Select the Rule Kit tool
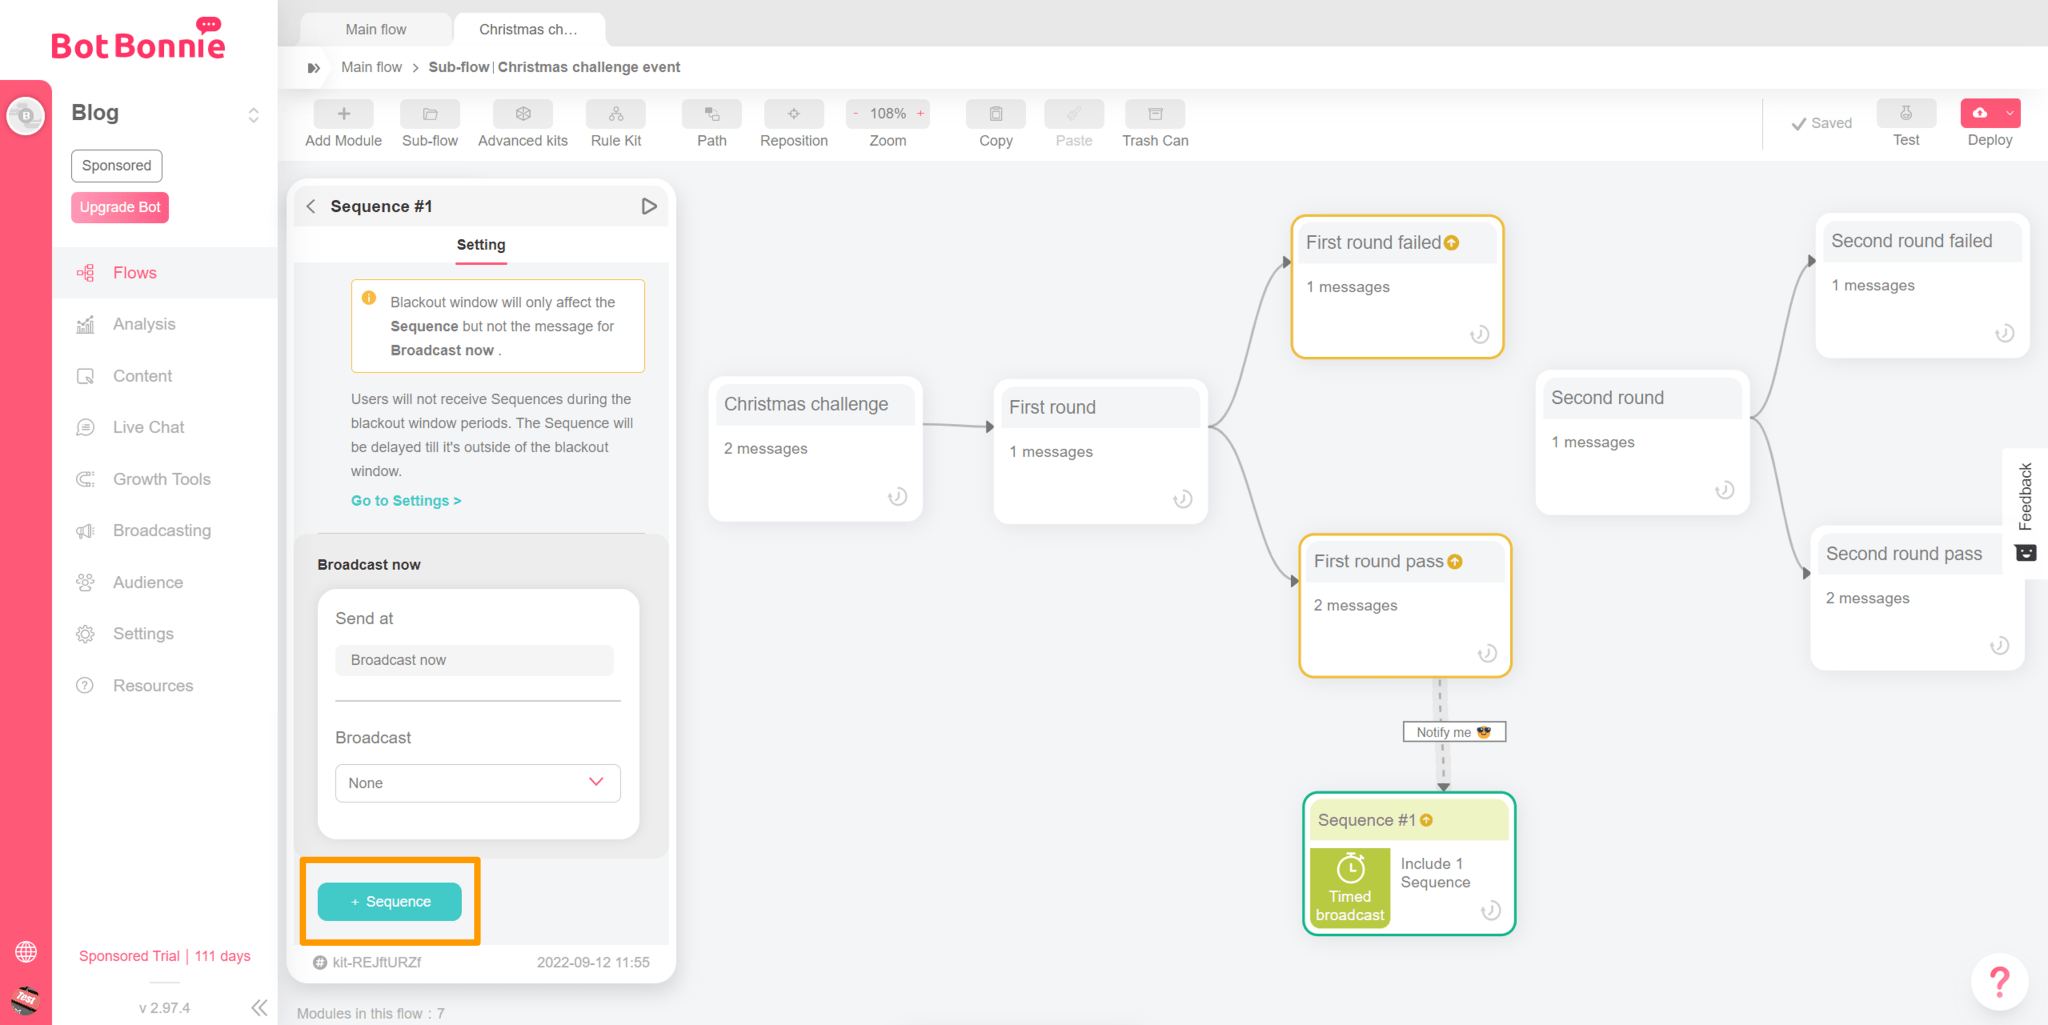 [616, 114]
